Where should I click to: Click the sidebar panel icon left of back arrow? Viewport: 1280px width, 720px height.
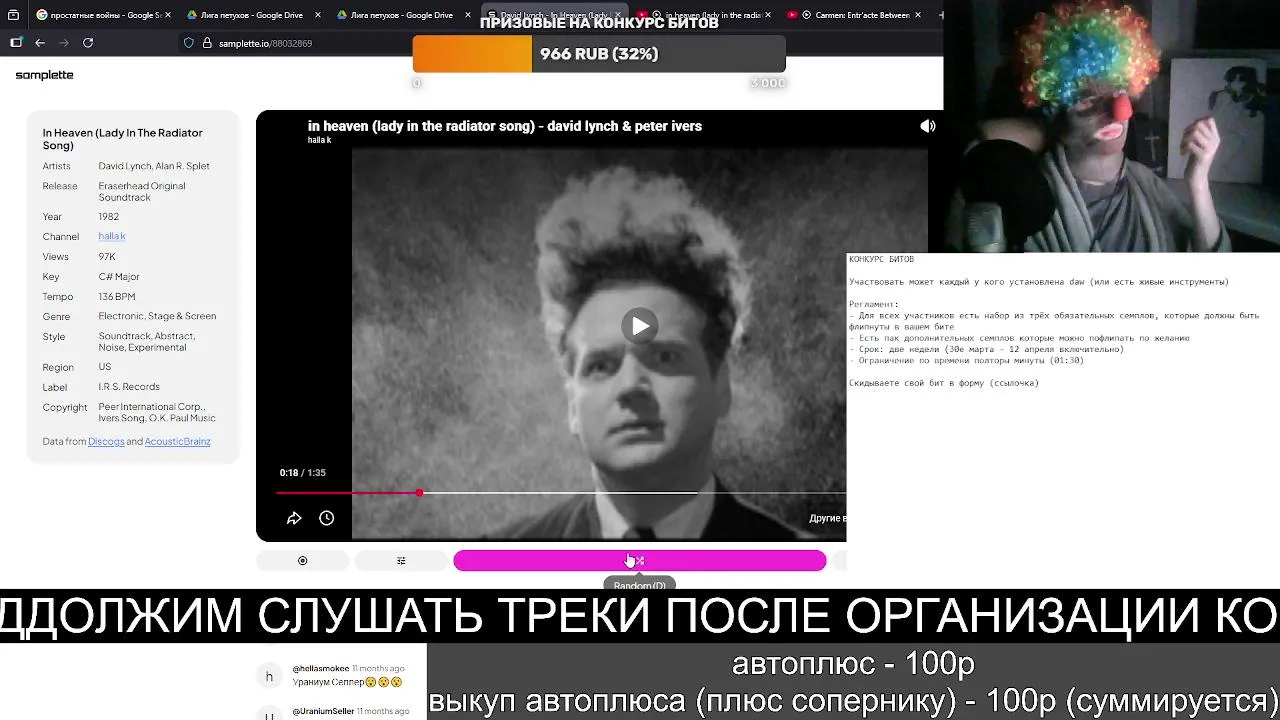pos(16,43)
